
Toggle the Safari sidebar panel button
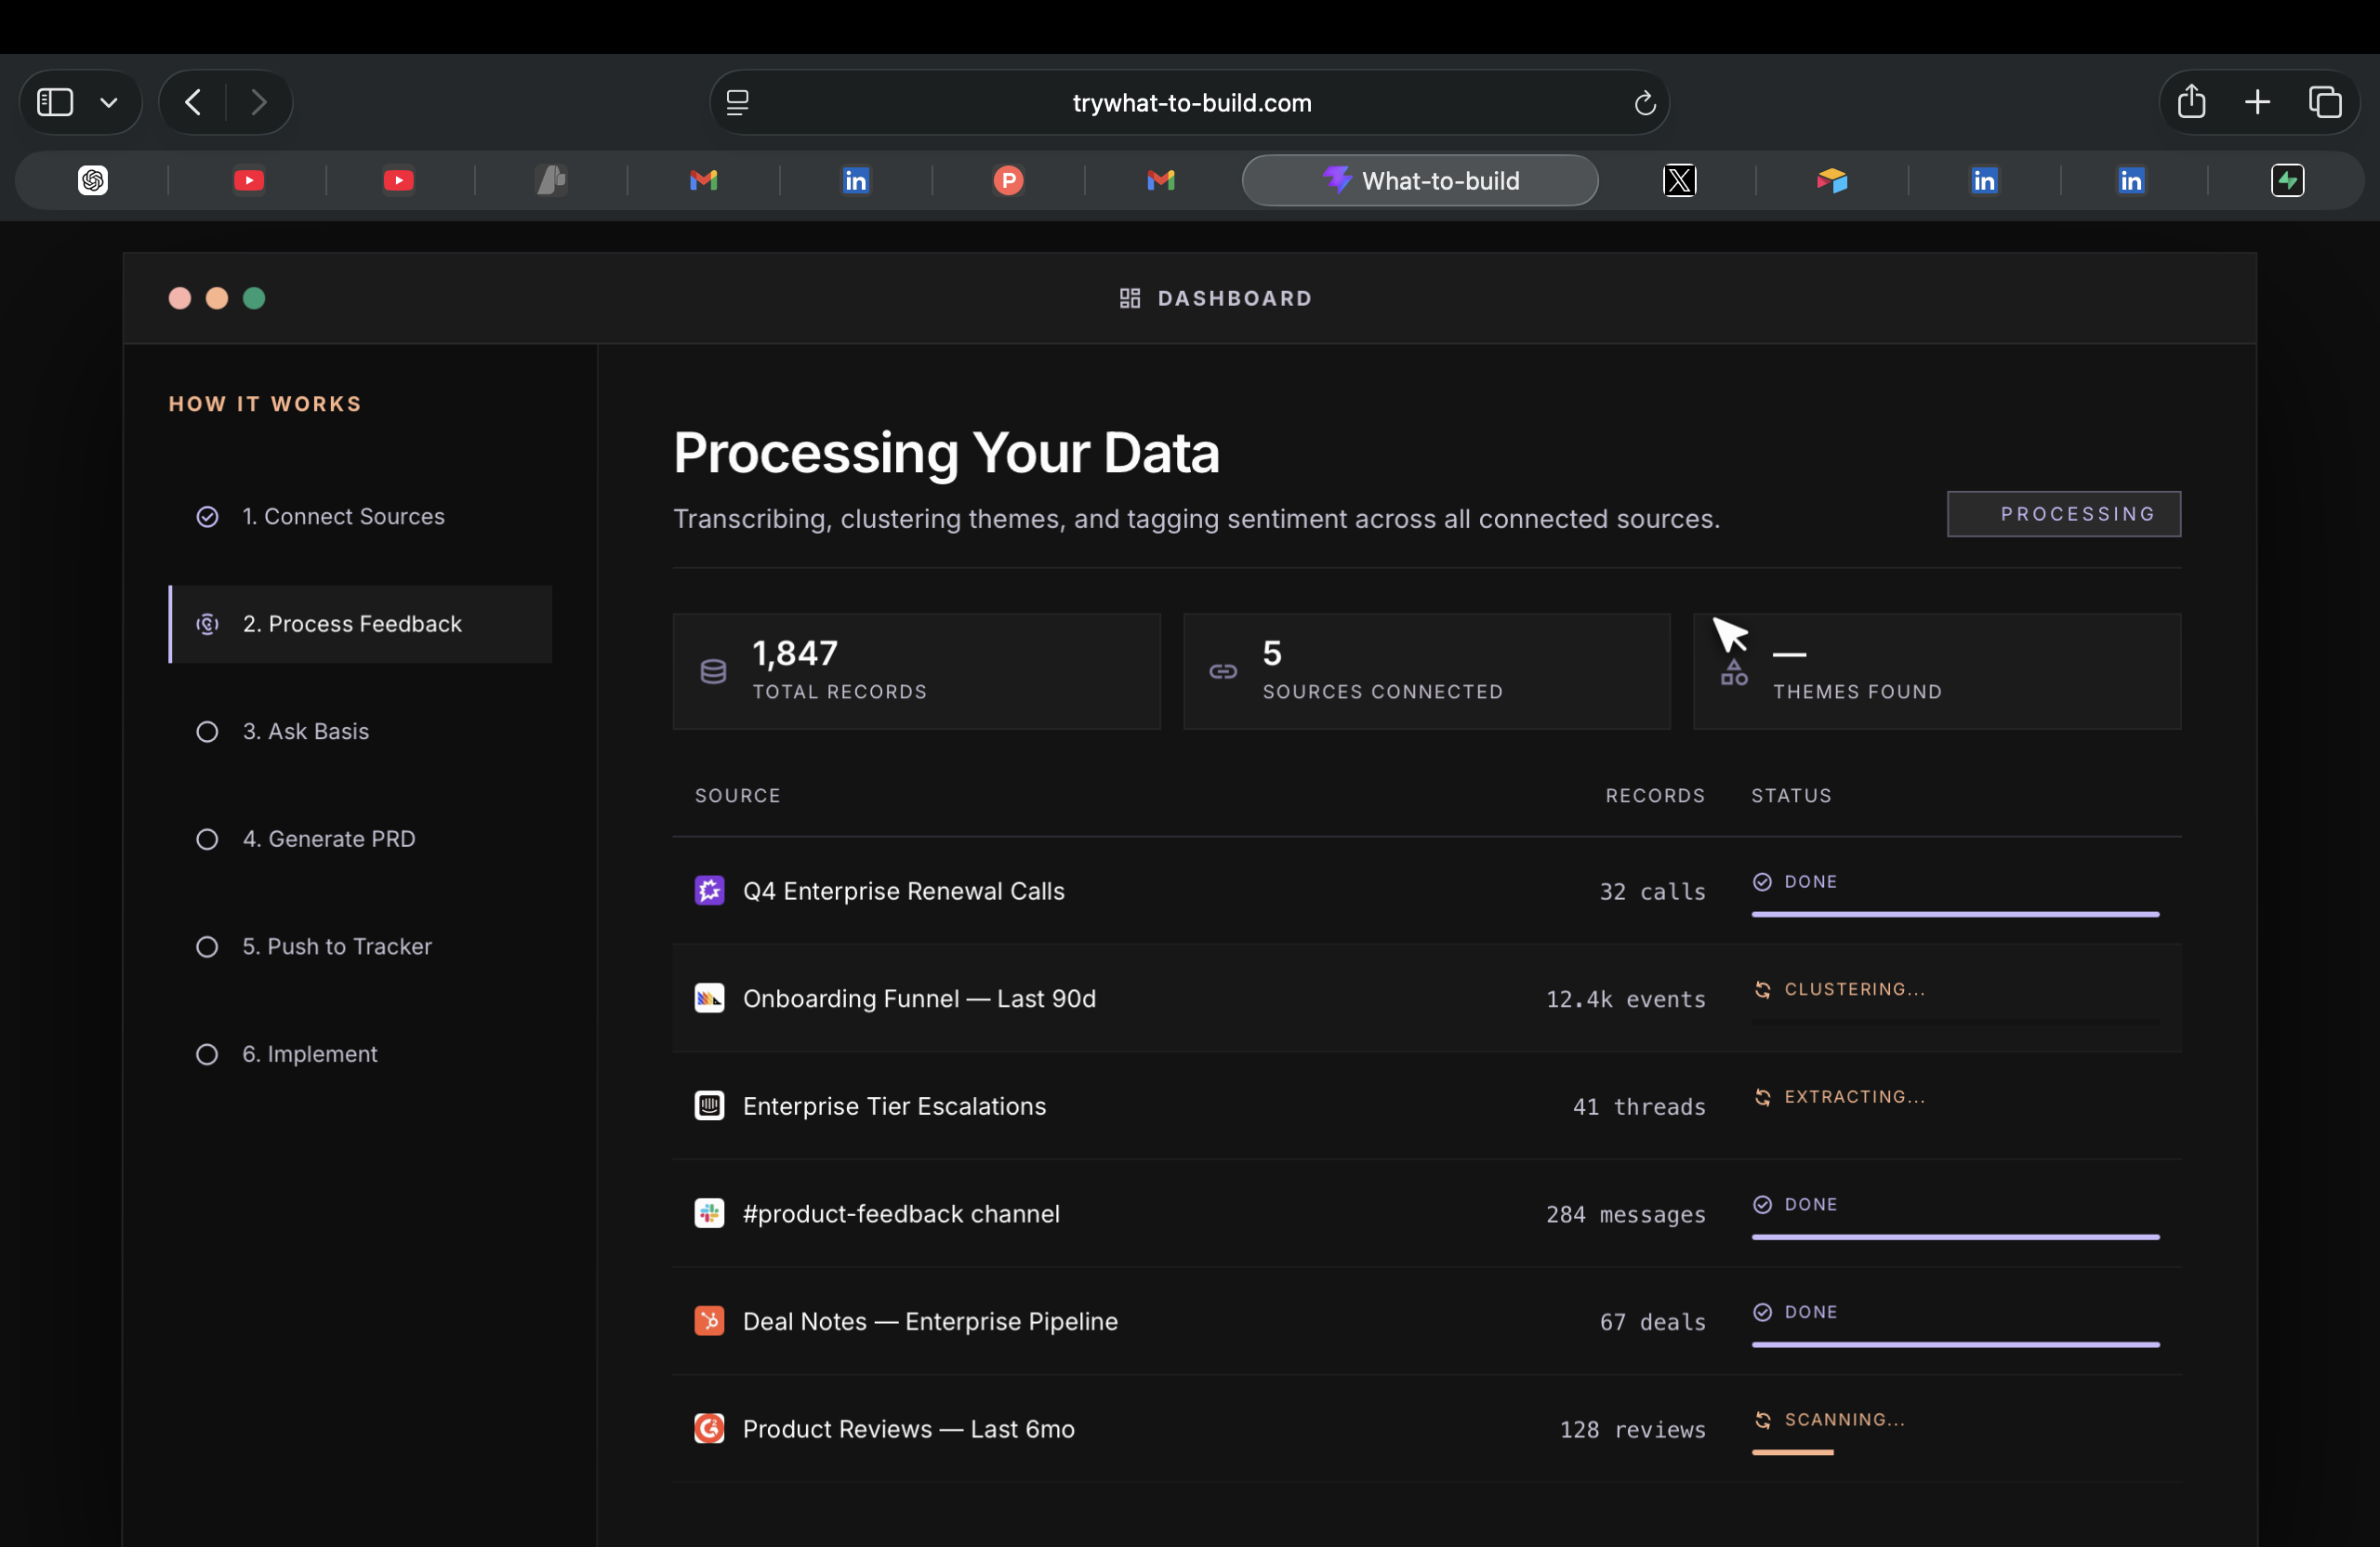[55, 102]
